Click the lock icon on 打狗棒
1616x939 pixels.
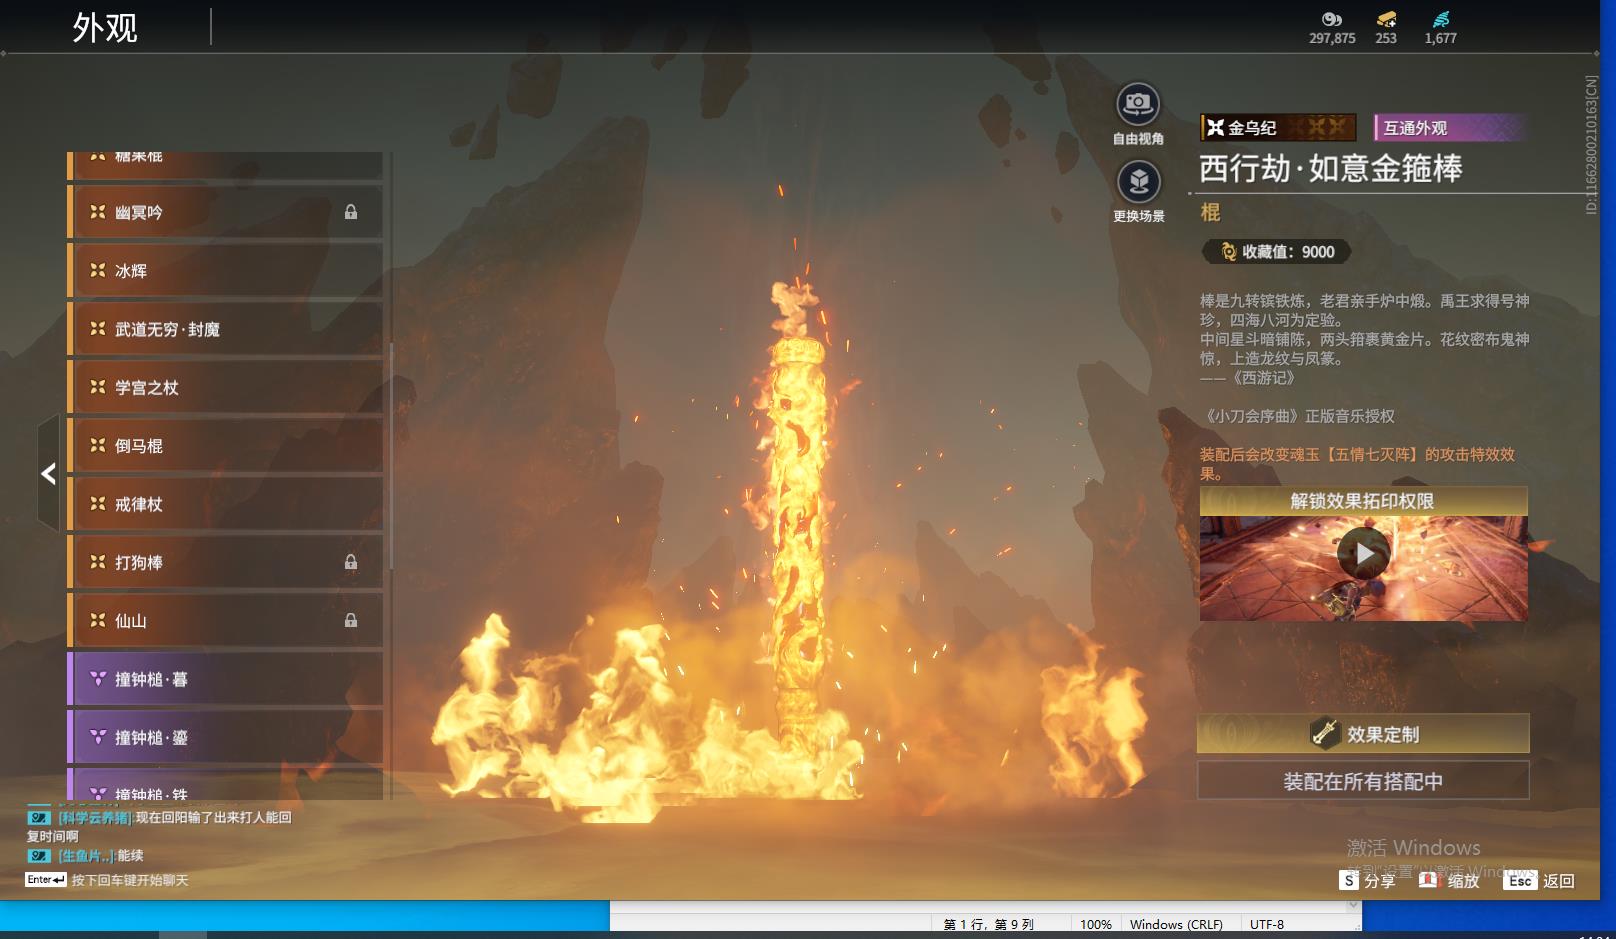(351, 562)
